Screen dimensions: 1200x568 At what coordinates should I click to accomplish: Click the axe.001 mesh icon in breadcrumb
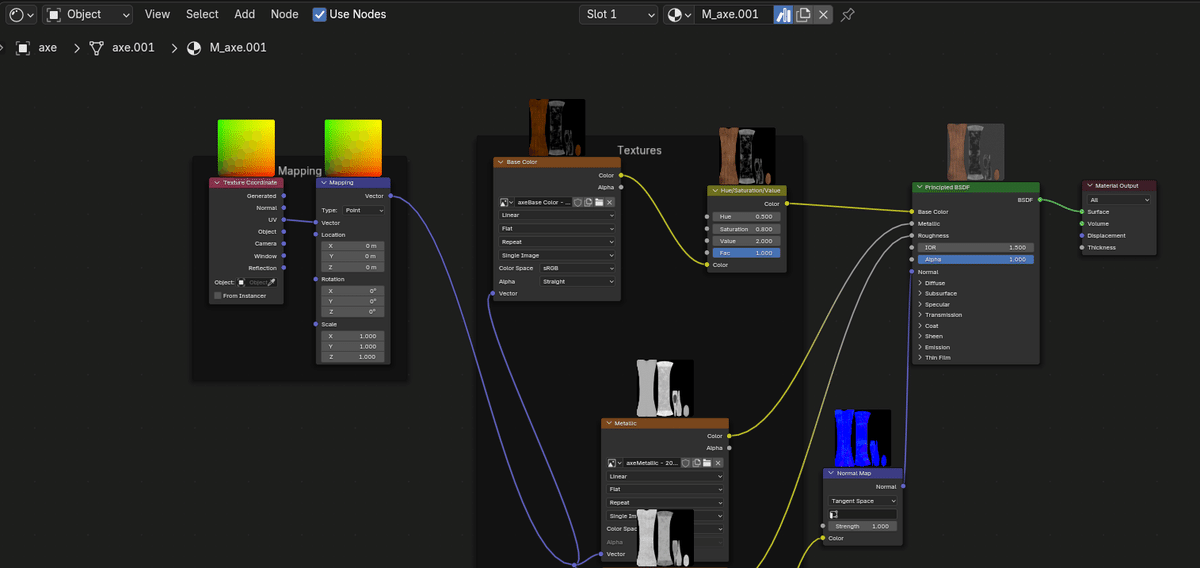click(97, 47)
